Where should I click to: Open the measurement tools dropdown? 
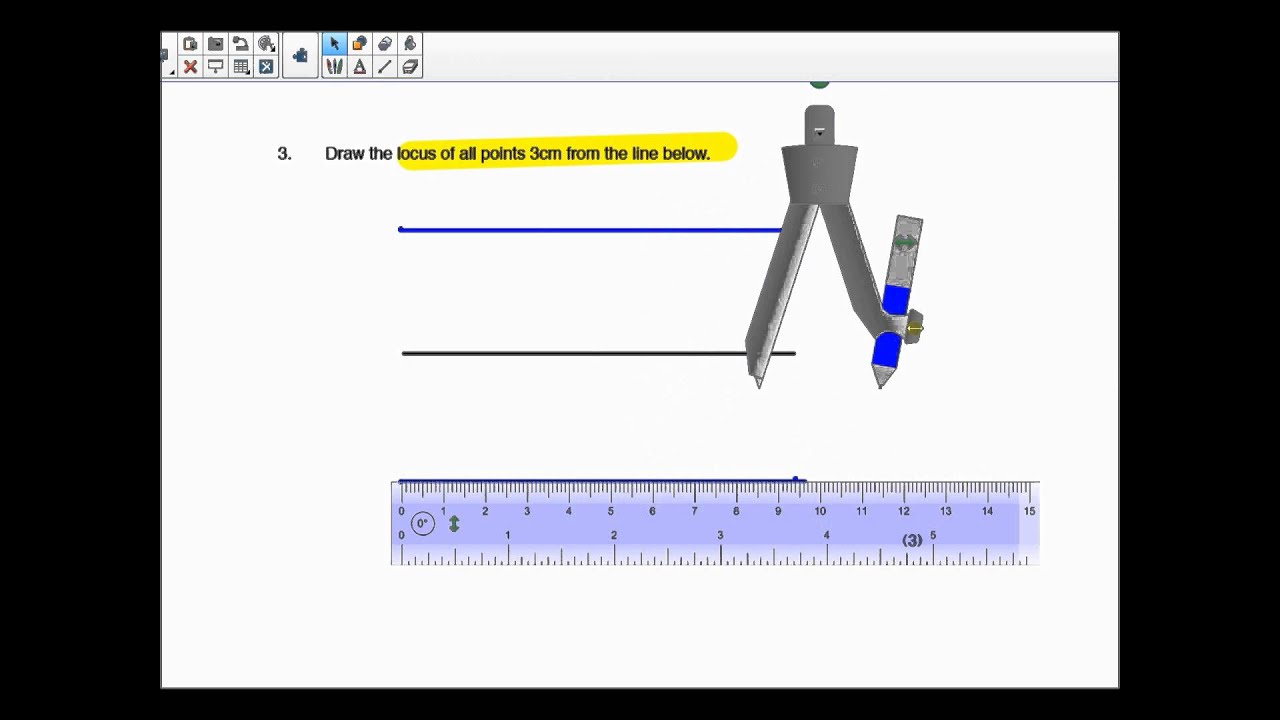pyautogui.click(x=266, y=44)
